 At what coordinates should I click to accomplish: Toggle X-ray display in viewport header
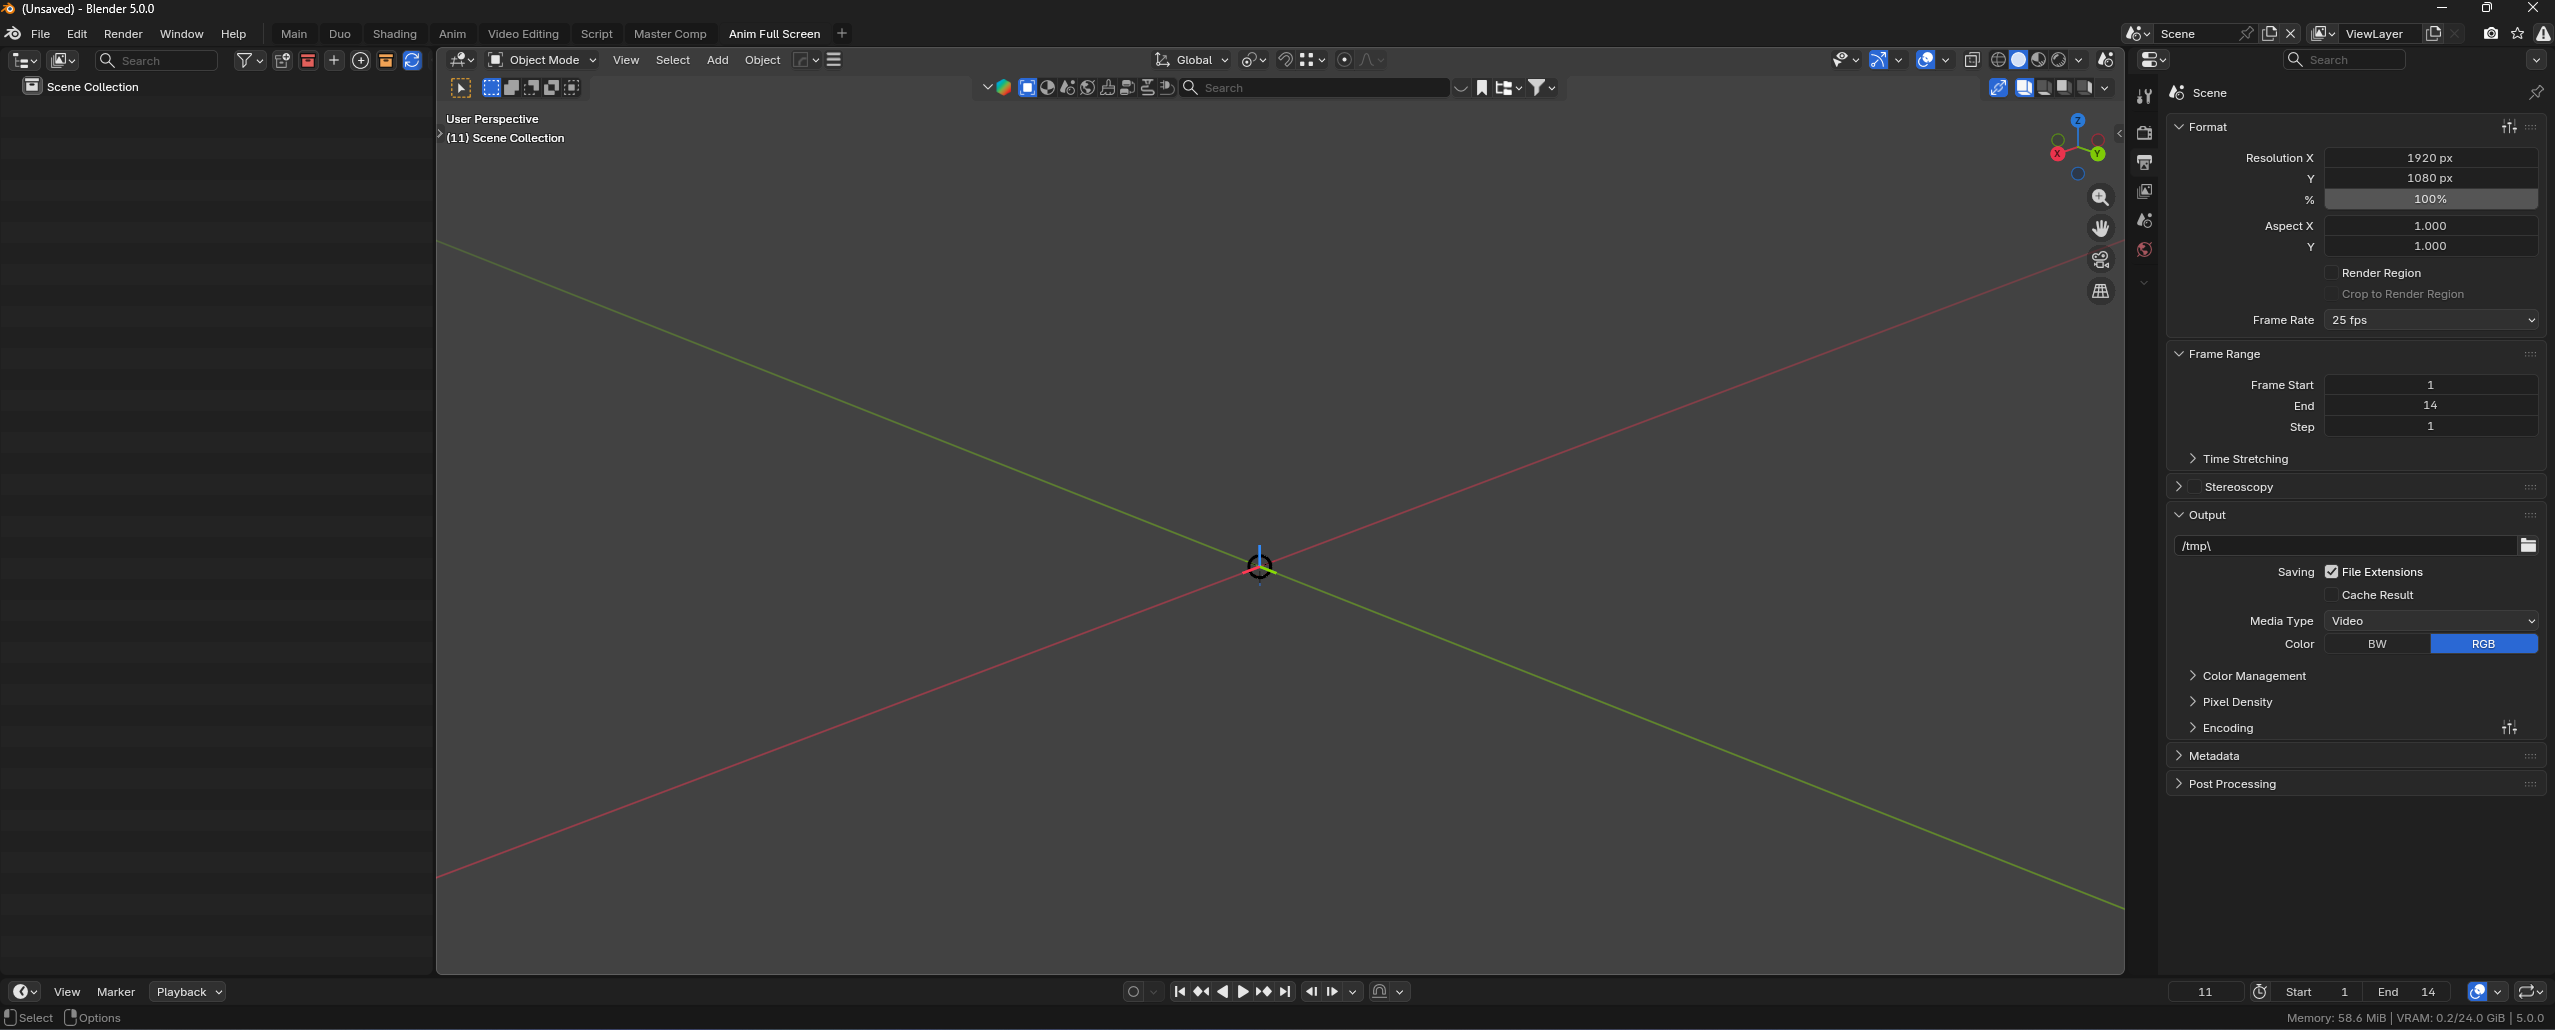tap(1972, 60)
